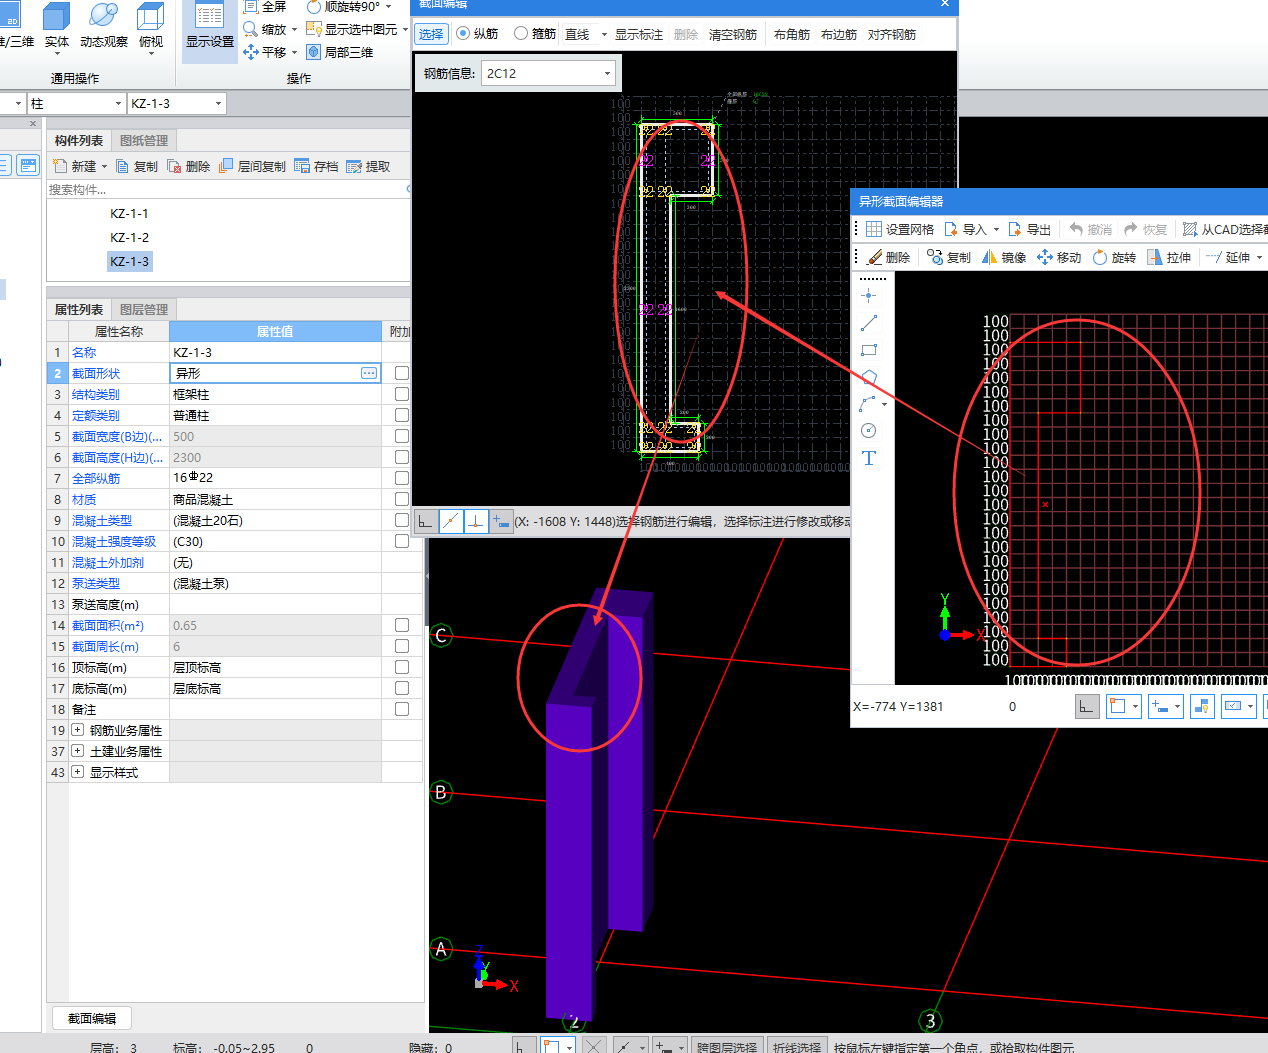Toggle the checkbox for the 备注 row
Screen dimensions: 1268x1053
pos(402,709)
